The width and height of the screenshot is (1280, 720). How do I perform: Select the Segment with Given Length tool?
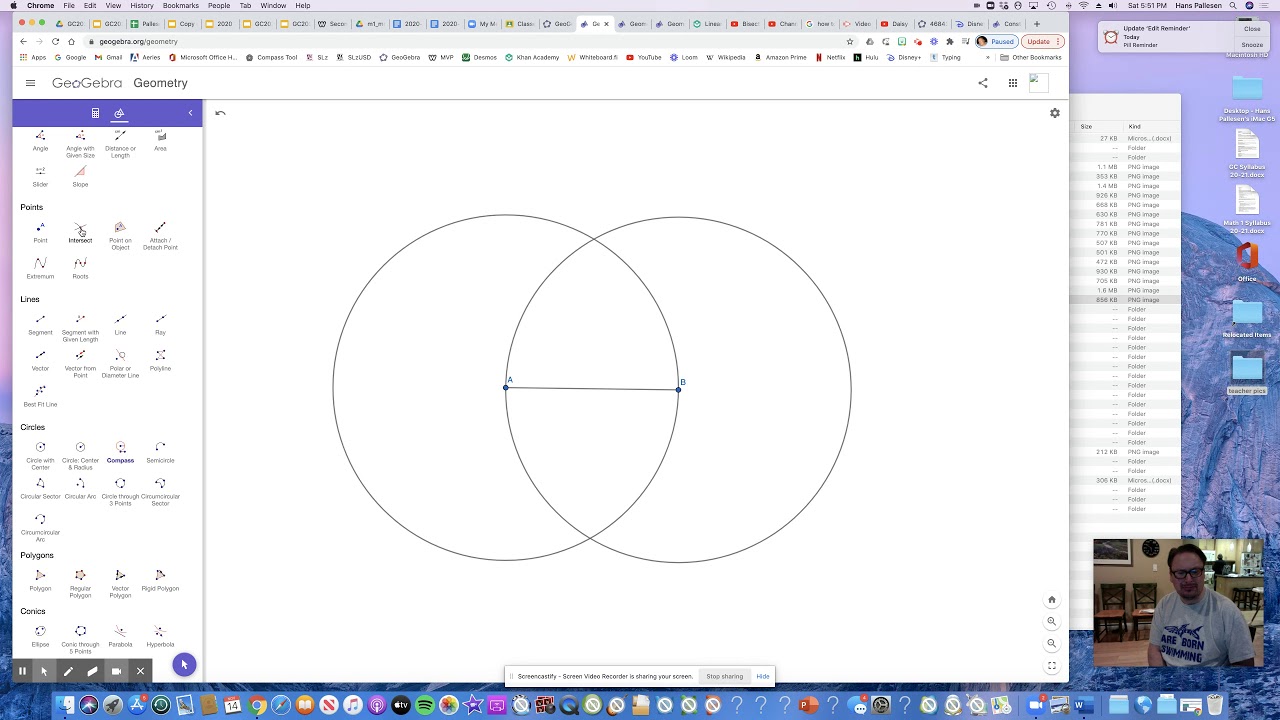(x=80, y=328)
